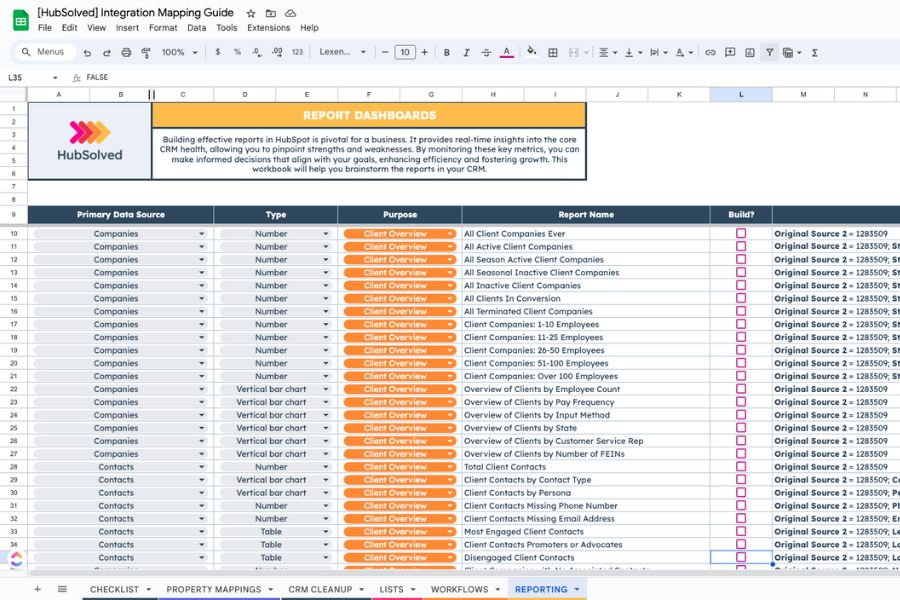Select column L header
The image size is (900, 600).
coord(741,94)
